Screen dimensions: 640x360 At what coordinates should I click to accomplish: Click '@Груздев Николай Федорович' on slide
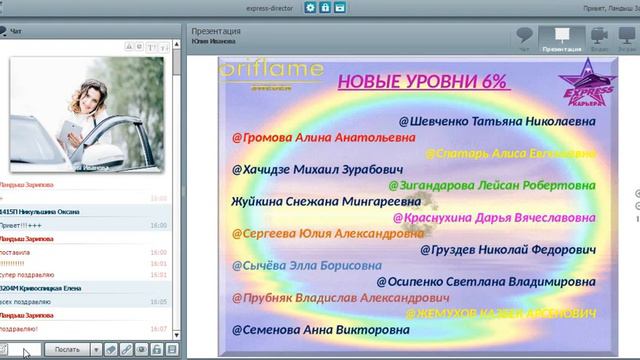[x=508, y=249]
